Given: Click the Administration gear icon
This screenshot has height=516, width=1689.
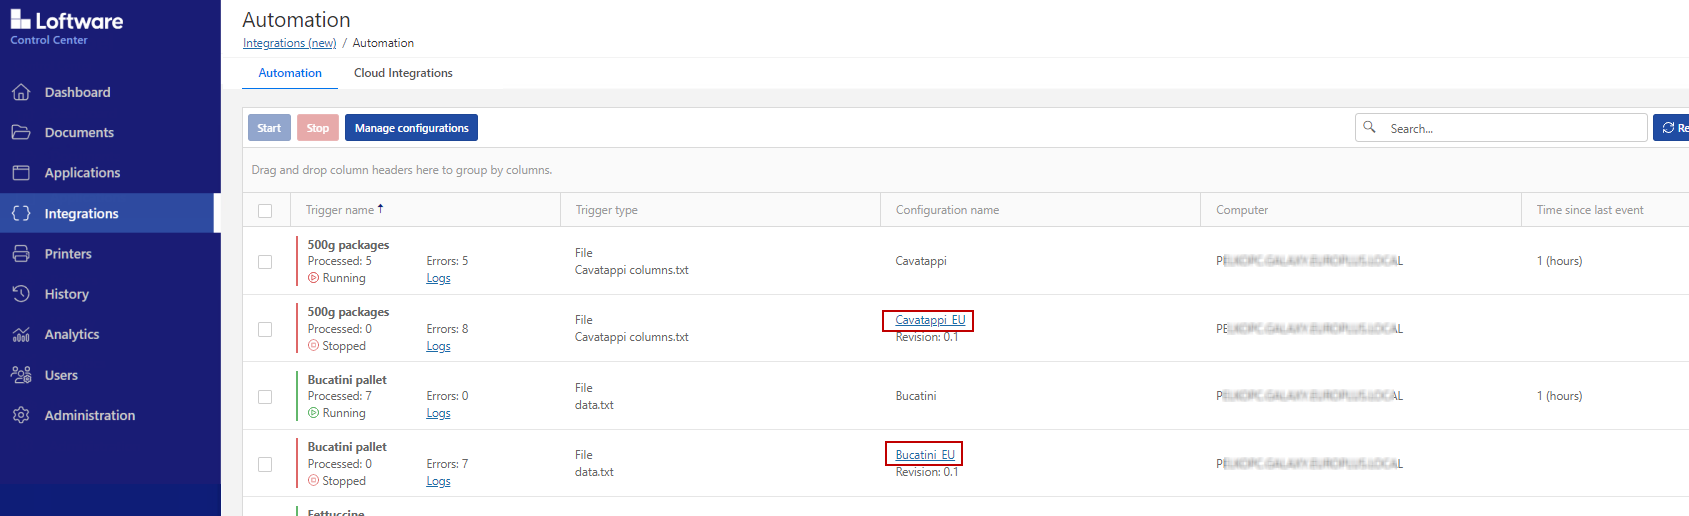Looking at the screenshot, I should pyautogui.click(x=21, y=415).
